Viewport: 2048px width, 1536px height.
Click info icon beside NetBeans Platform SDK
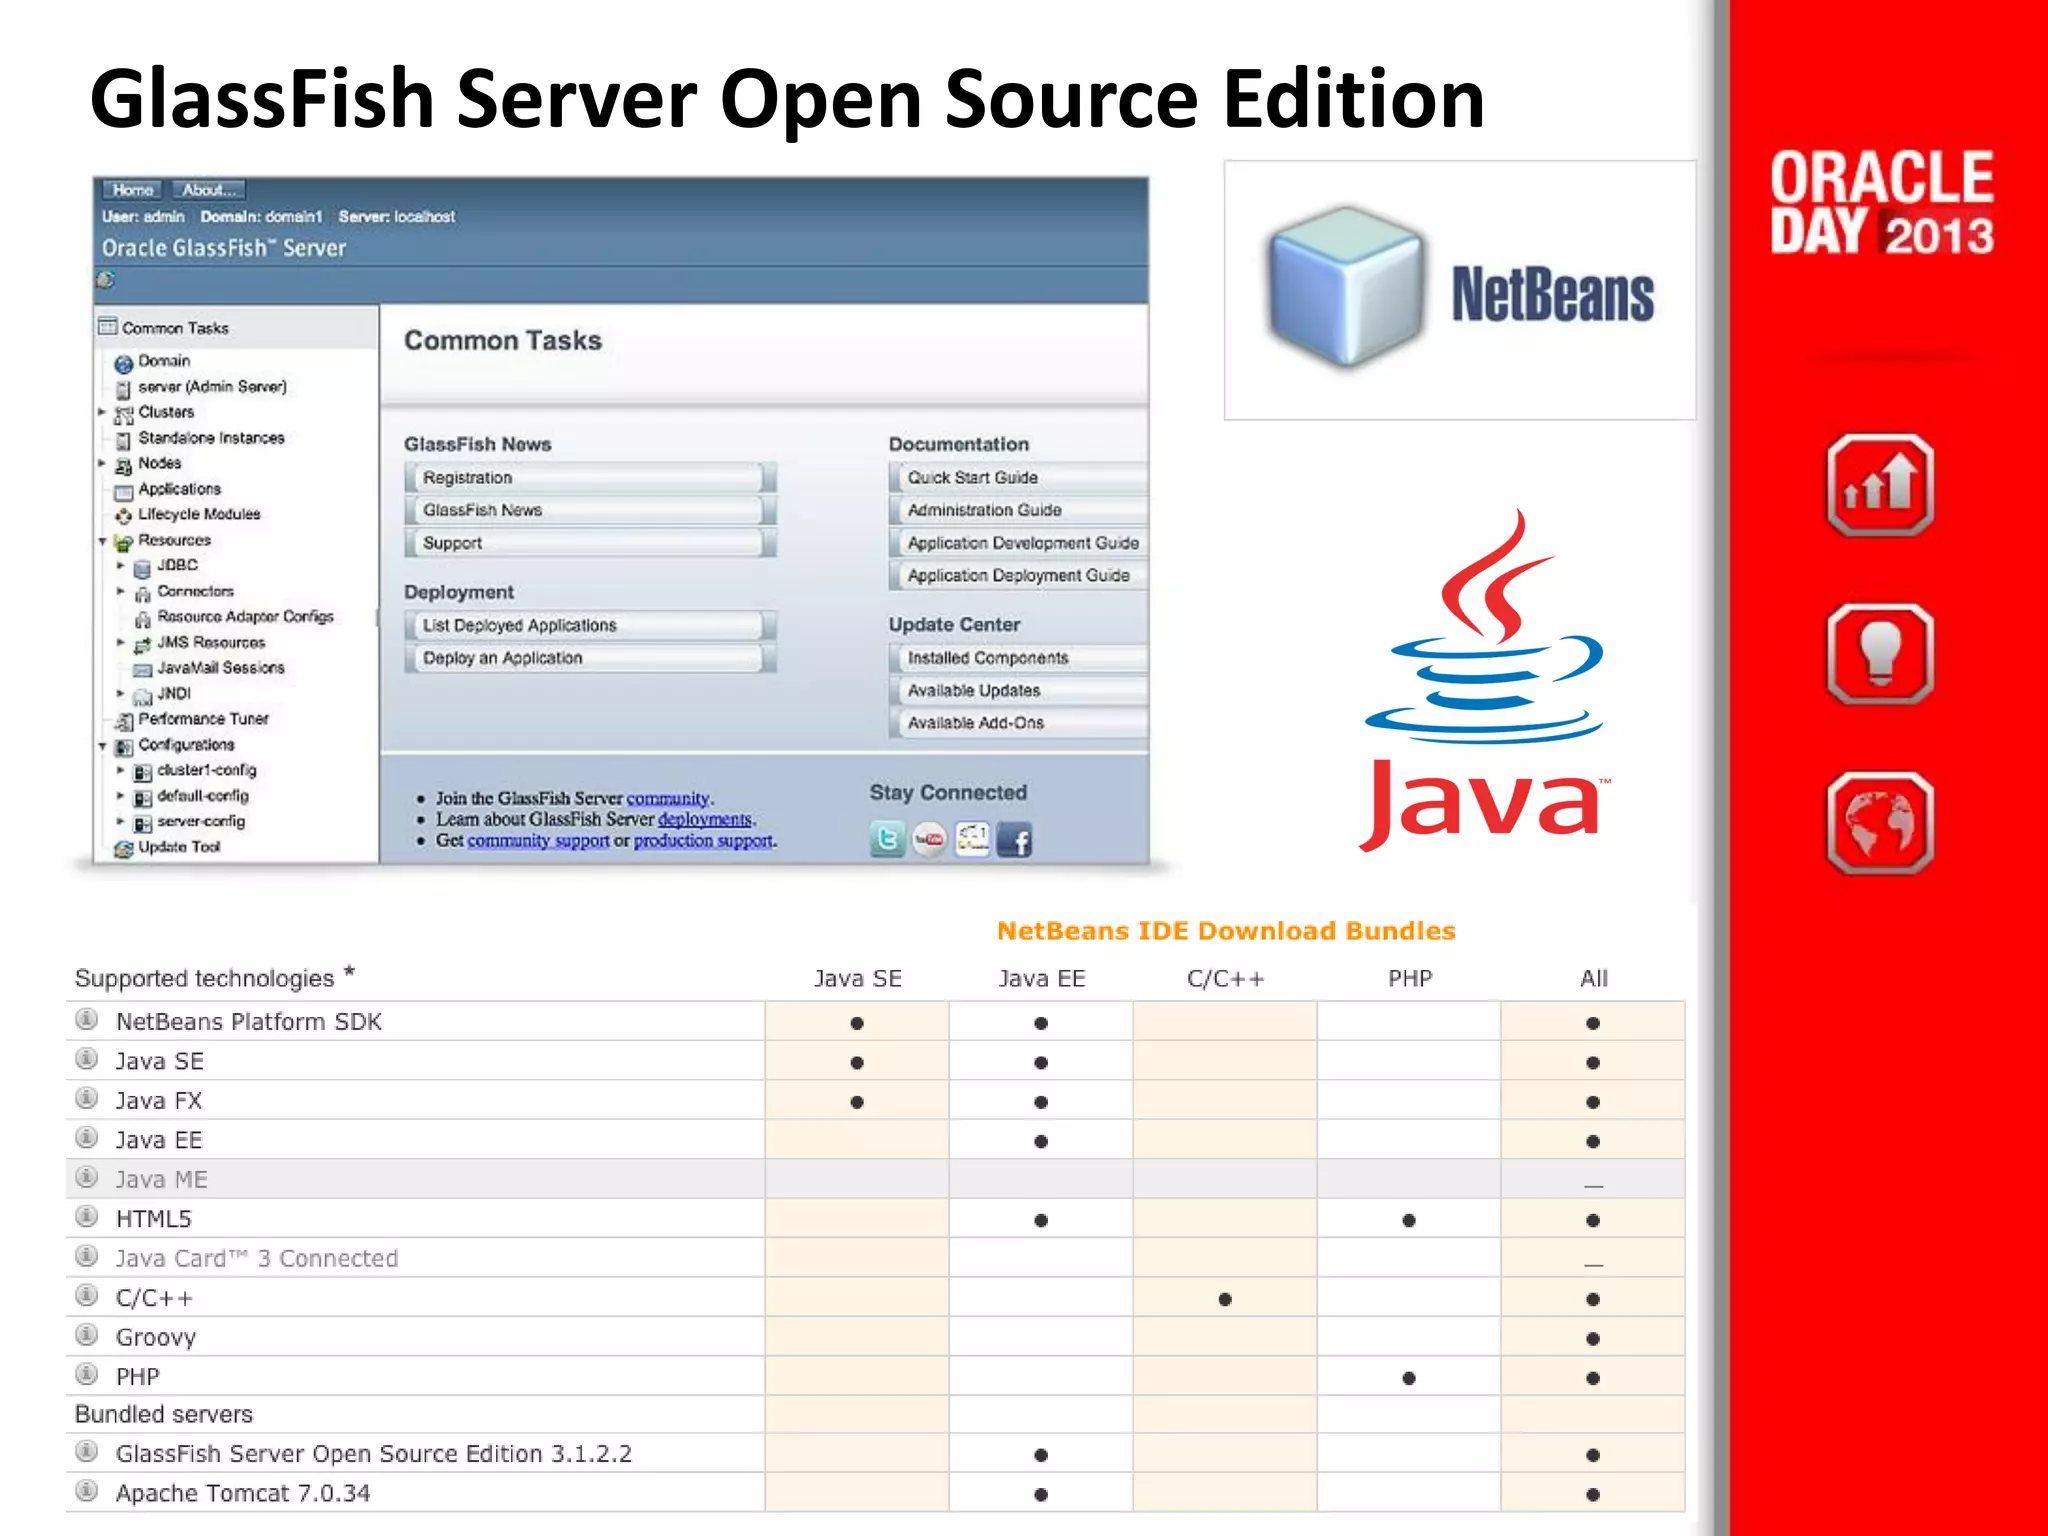tap(87, 1019)
